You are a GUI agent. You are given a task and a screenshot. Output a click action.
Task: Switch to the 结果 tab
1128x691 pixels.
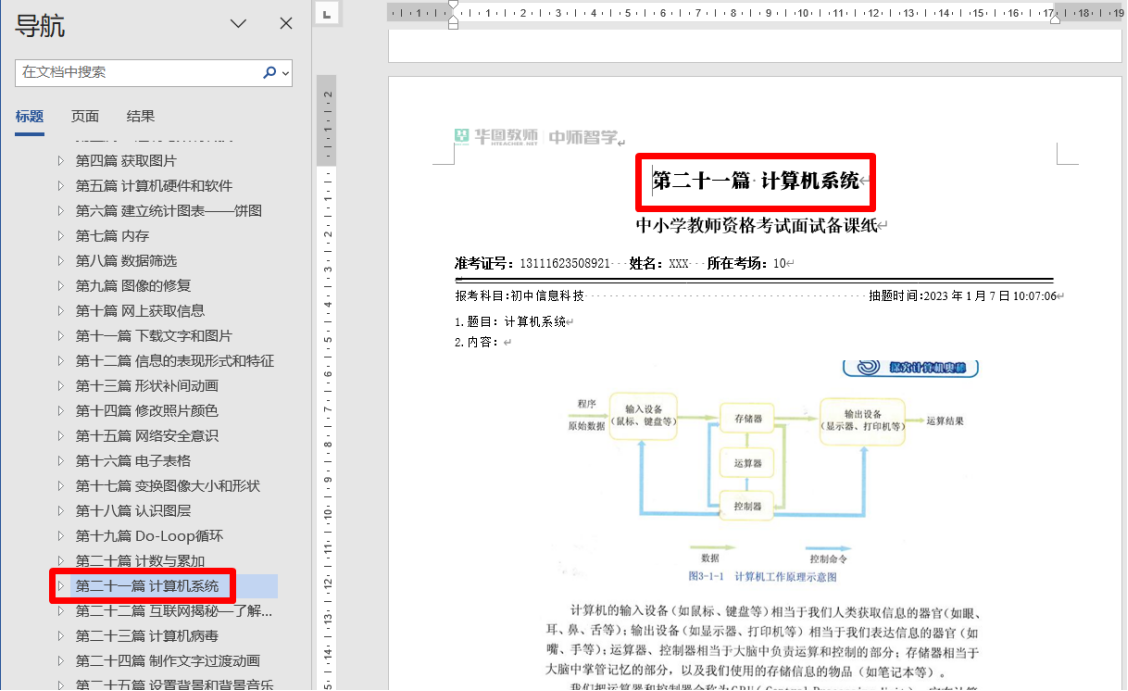(141, 116)
